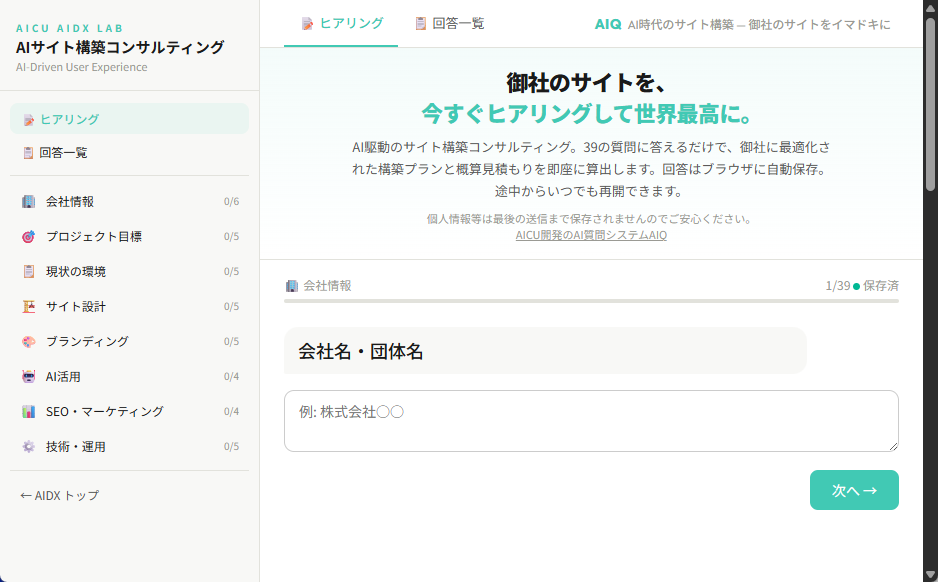Select the サイト設計 layout icon

click(x=31, y=306)
